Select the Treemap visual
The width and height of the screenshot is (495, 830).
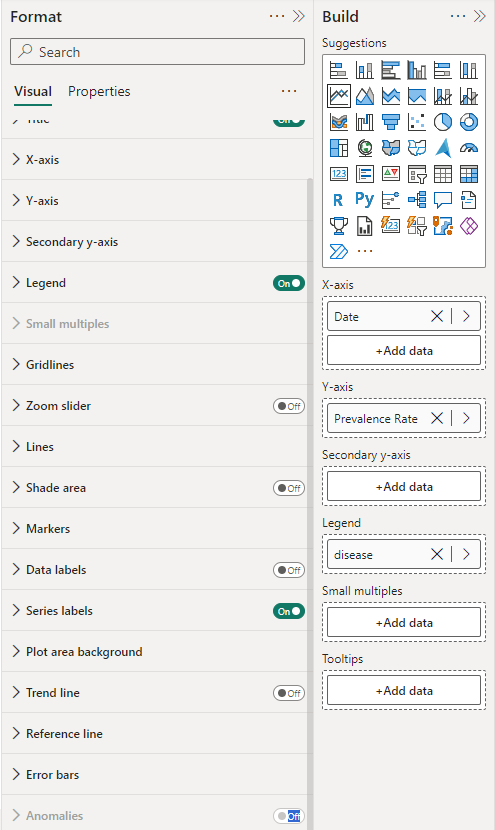[x=338, y=148]
